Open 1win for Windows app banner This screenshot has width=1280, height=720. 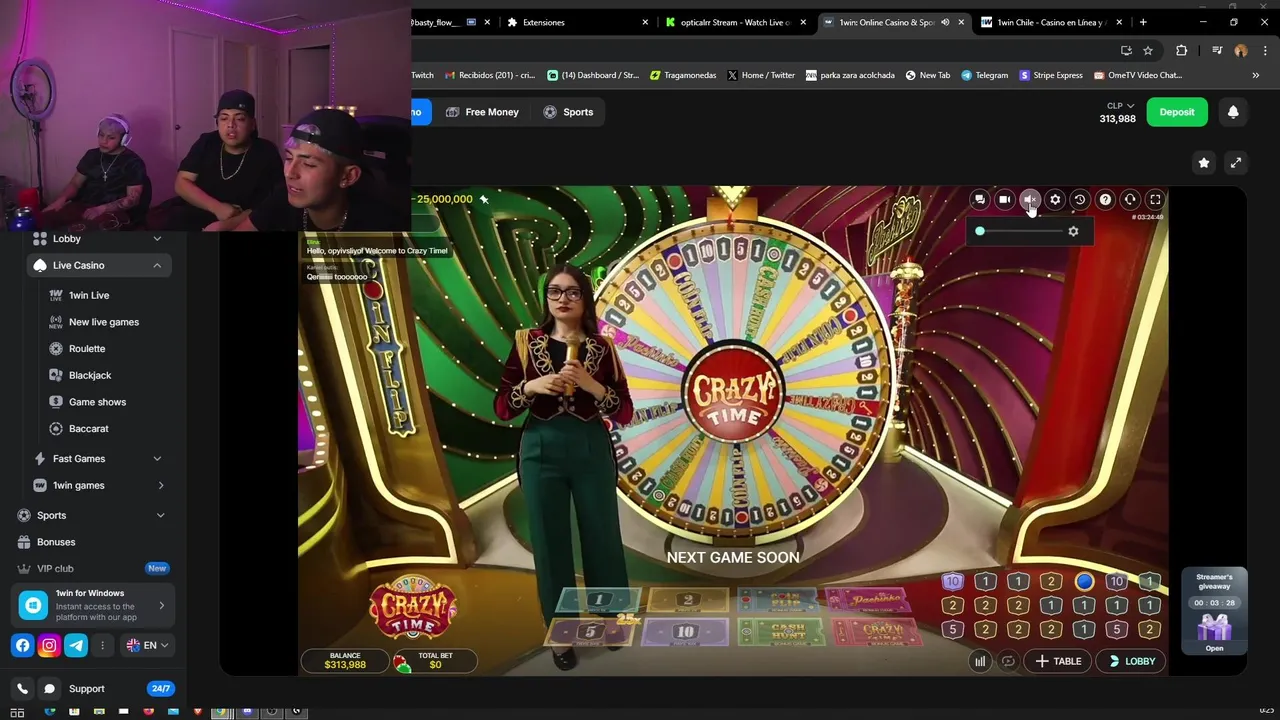pyautogui.click(x=95, y=606)
